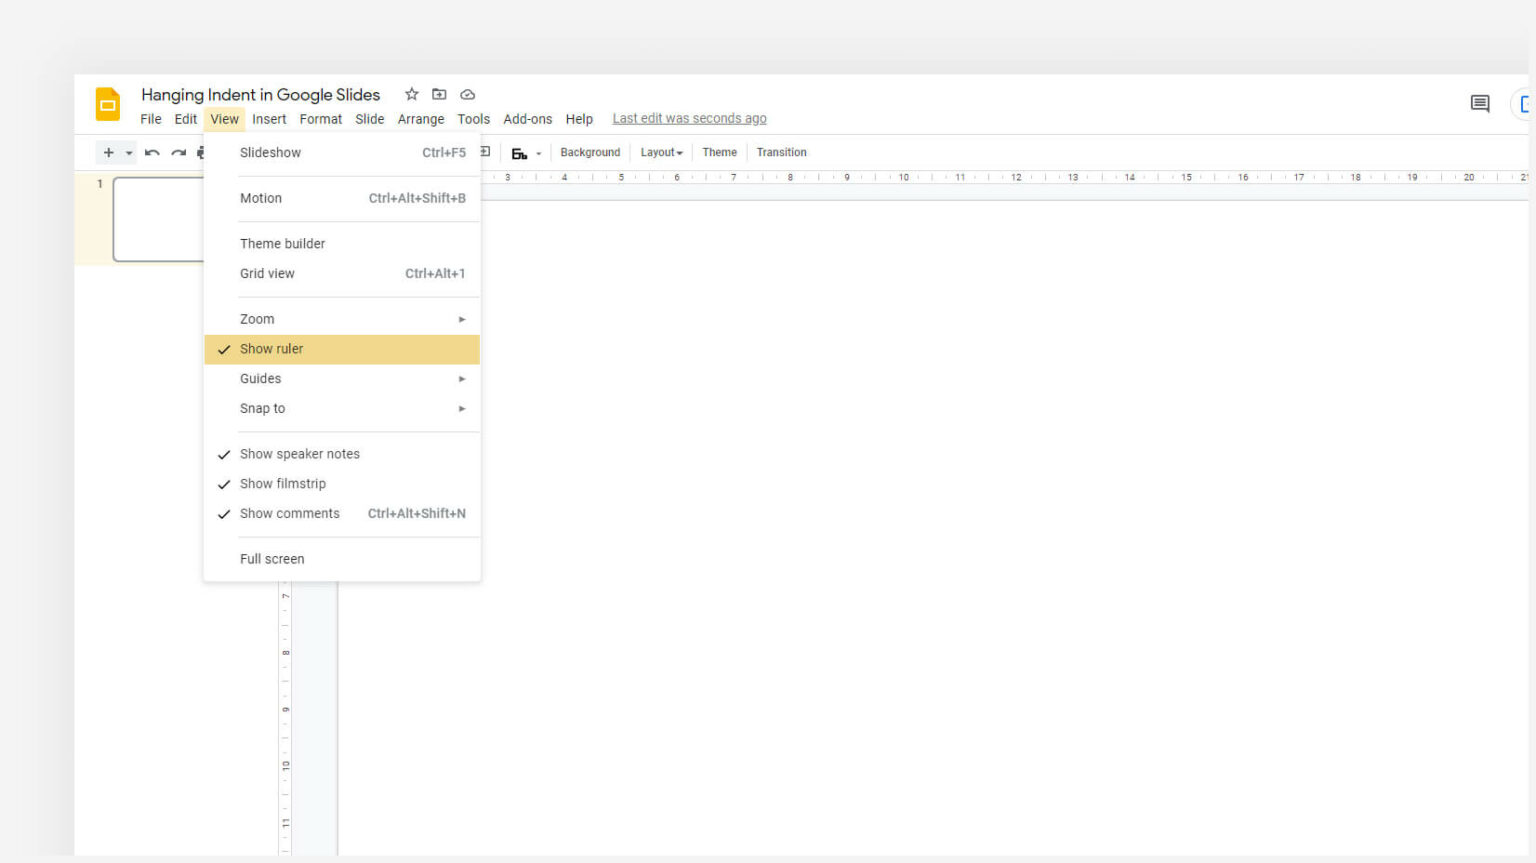Image resolution: width=1536 pixels, height=863 pixels.
Task: Open the Arrange menu
Action: pos(421,119)
